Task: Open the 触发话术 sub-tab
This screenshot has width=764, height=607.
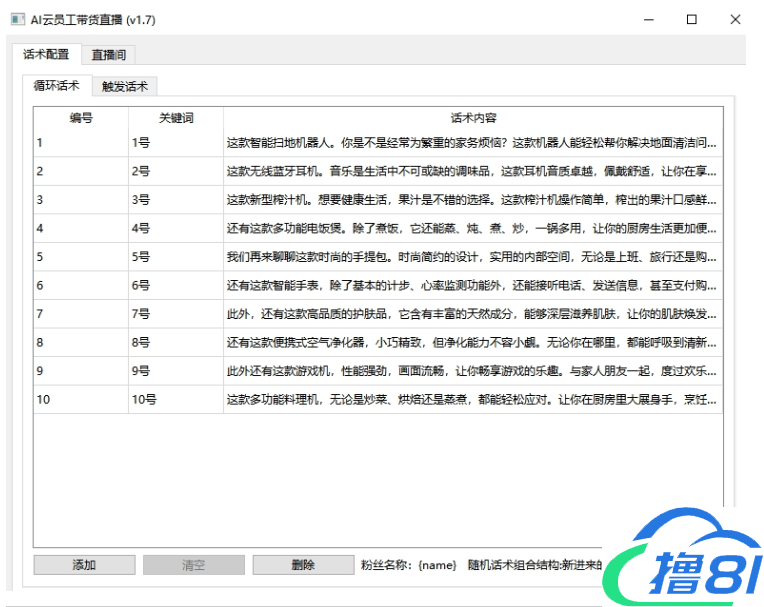Action: [x=125, y=87]
